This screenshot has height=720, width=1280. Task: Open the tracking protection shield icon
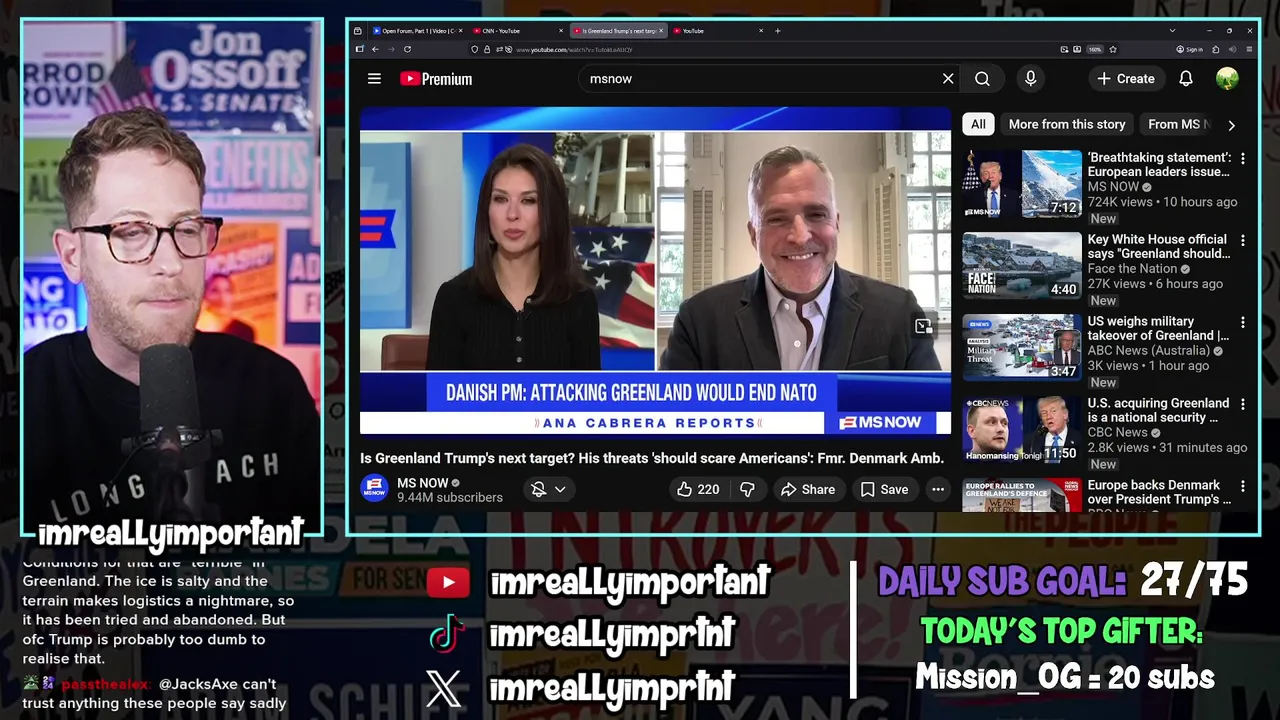(474, 49)
